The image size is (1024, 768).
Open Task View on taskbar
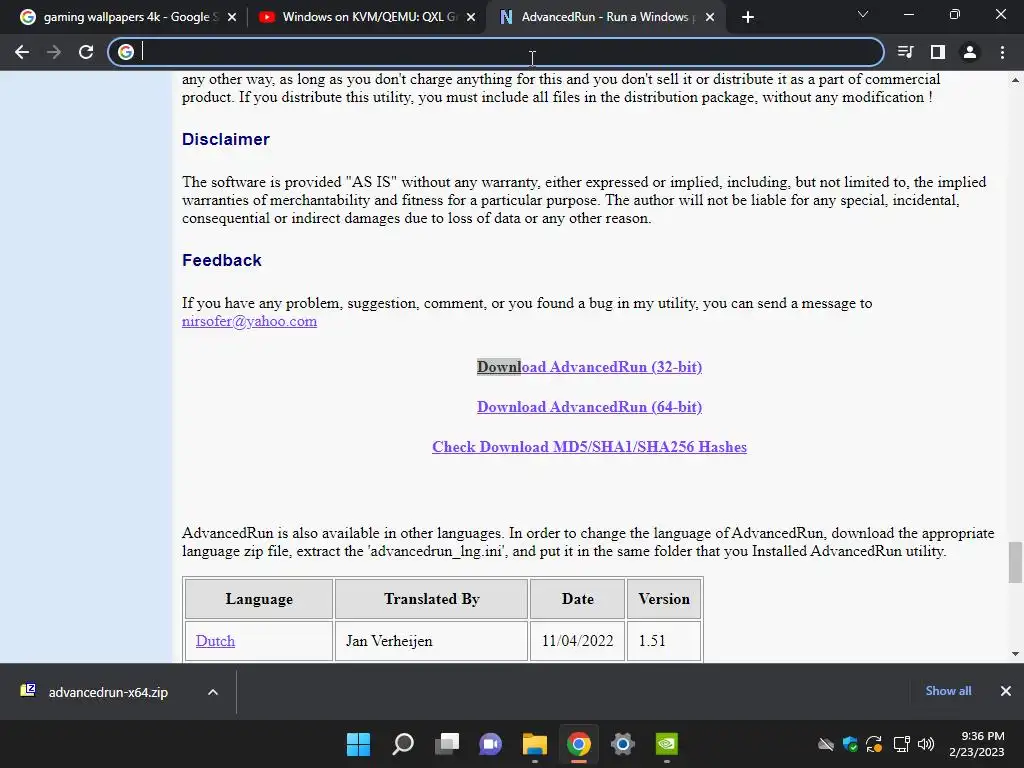[x=447, y=744]
